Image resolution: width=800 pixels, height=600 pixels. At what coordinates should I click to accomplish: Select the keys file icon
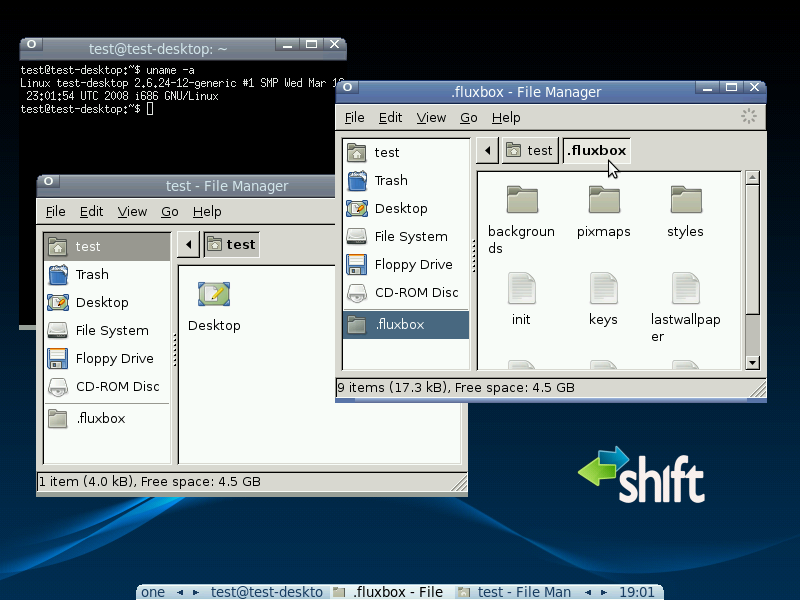click(603, 289)
